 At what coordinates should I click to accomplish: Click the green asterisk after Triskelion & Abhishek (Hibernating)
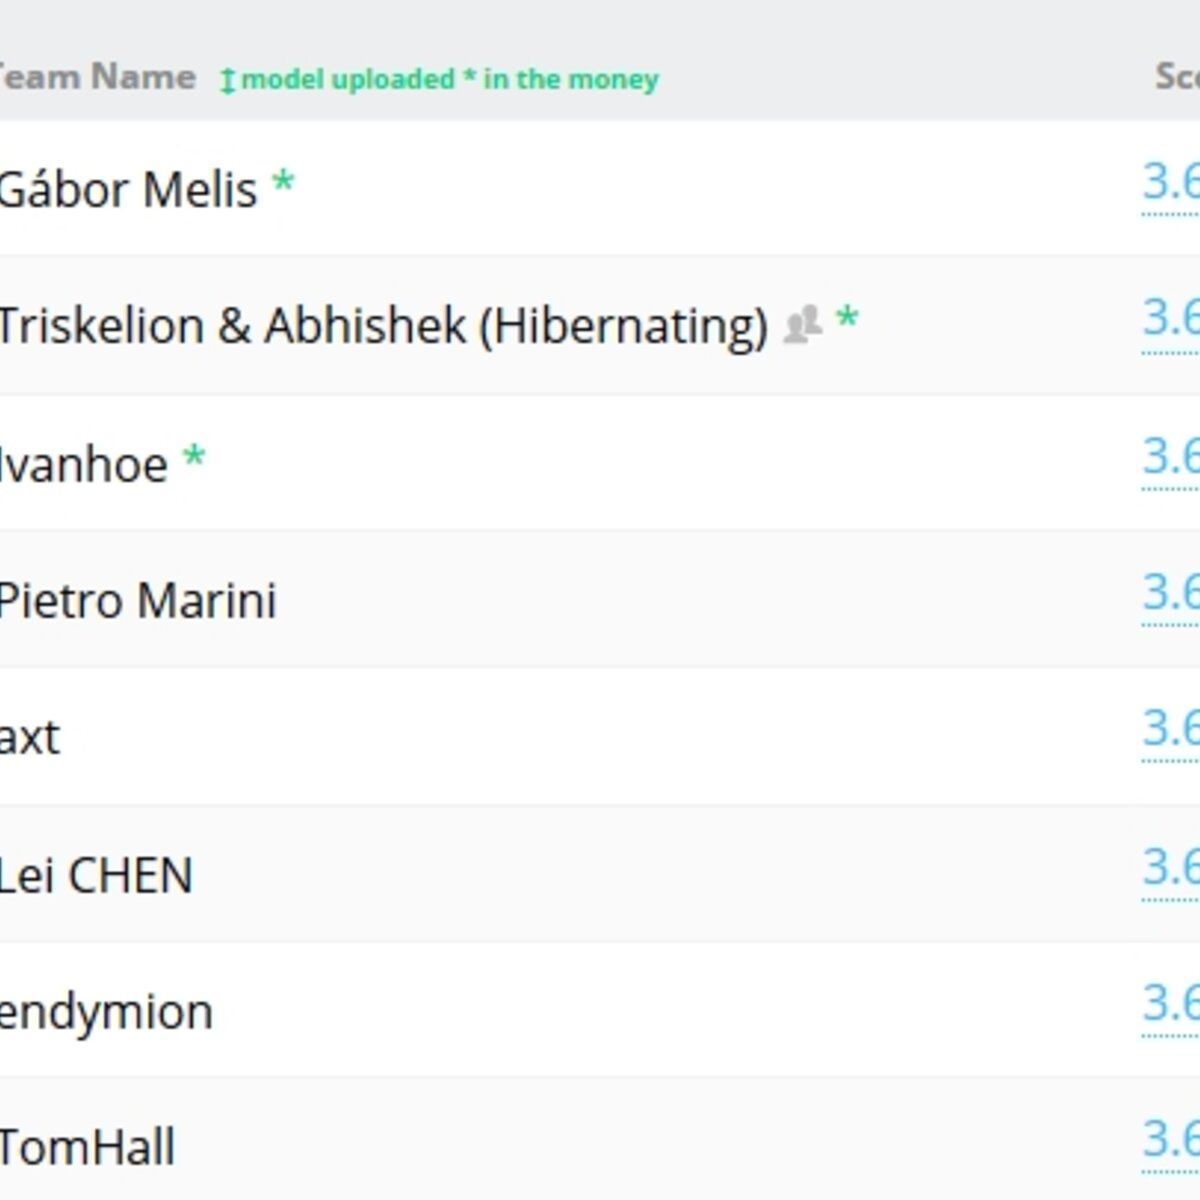pos(847,320)
